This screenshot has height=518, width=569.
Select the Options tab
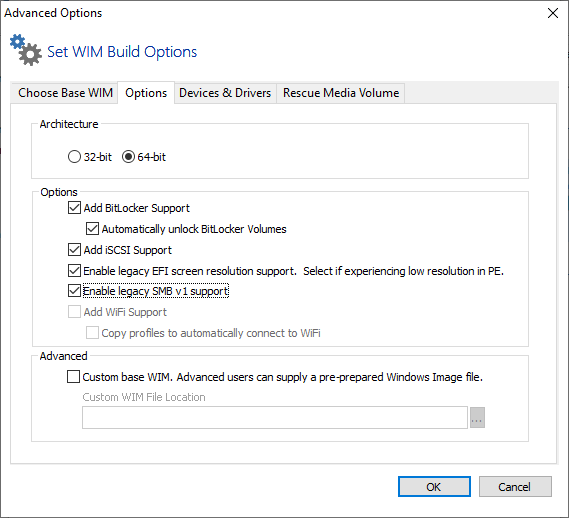tap(146, 93)
